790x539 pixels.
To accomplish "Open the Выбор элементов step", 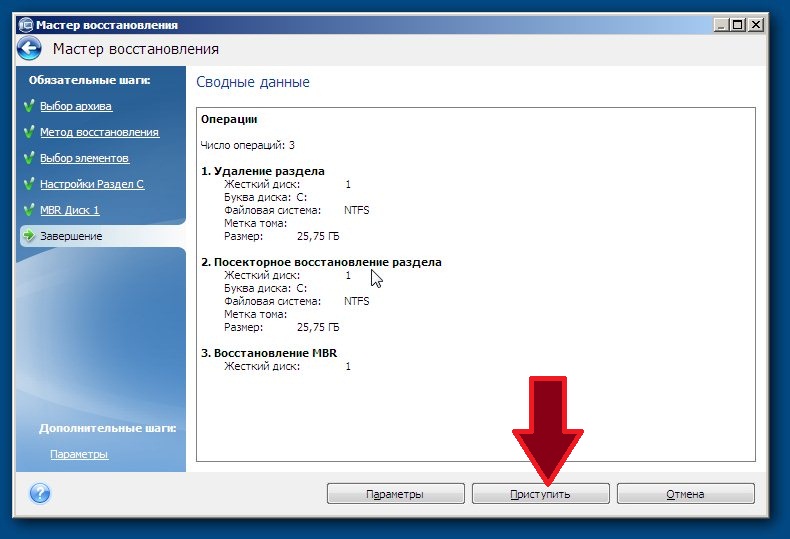I will tap(84, 158).
